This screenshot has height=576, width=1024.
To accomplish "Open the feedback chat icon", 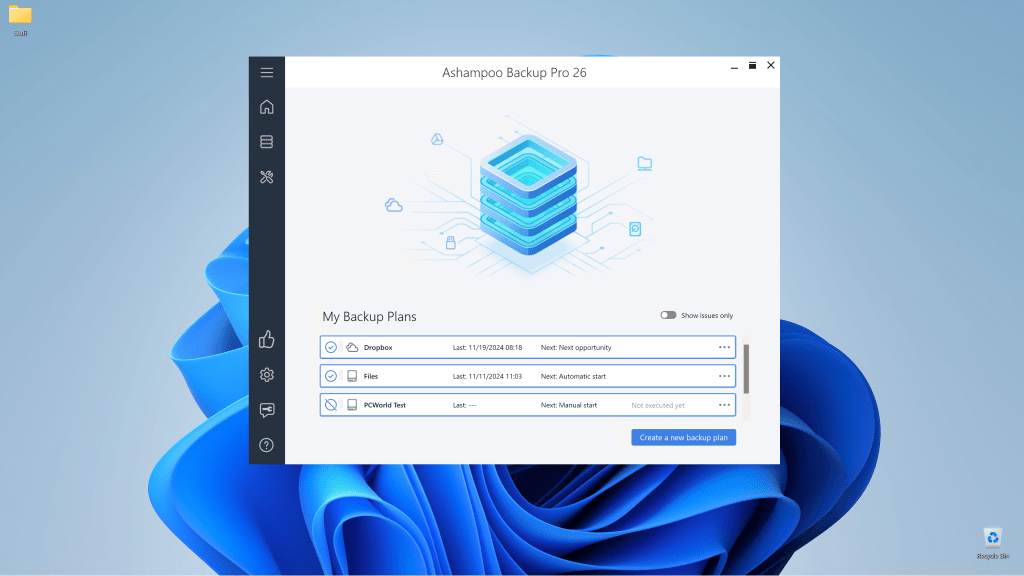I will (266, 409).
